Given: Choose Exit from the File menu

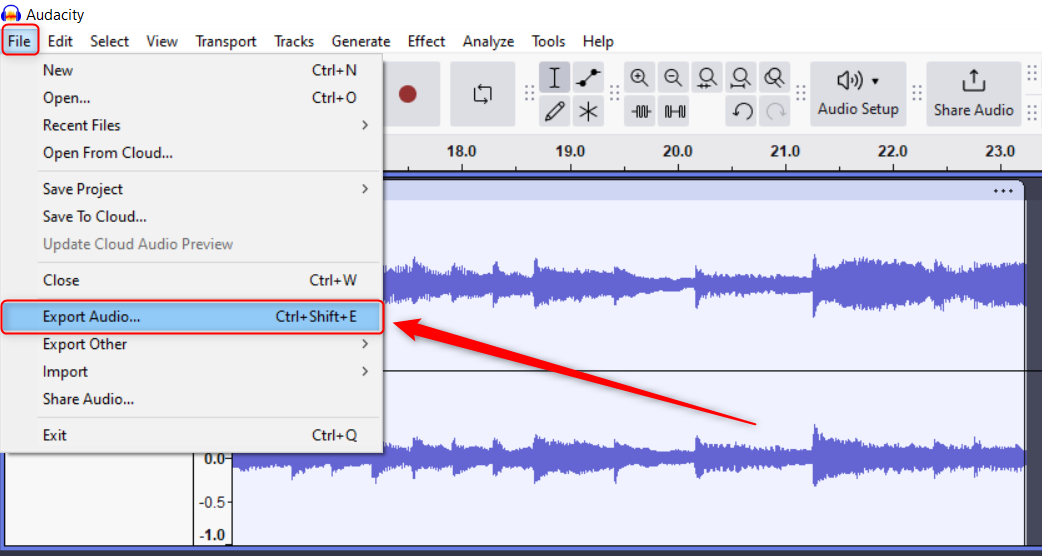Looking at the screenshot, I should (192, 436).
